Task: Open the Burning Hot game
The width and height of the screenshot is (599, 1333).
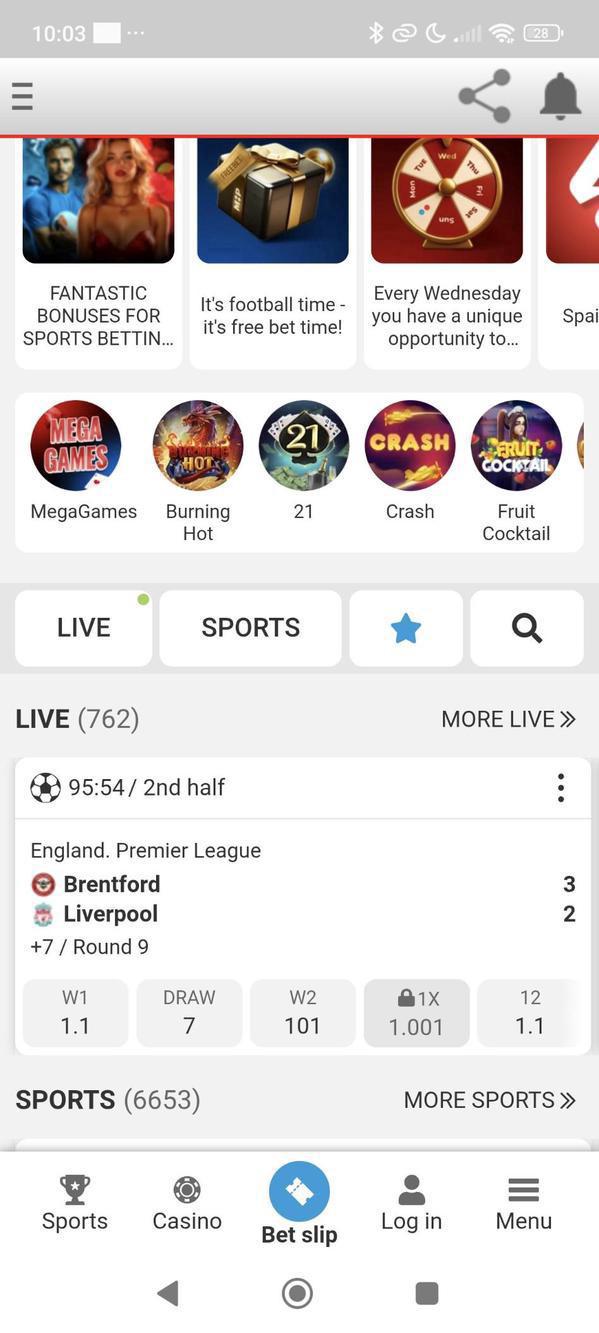Action: coord(197,446)
